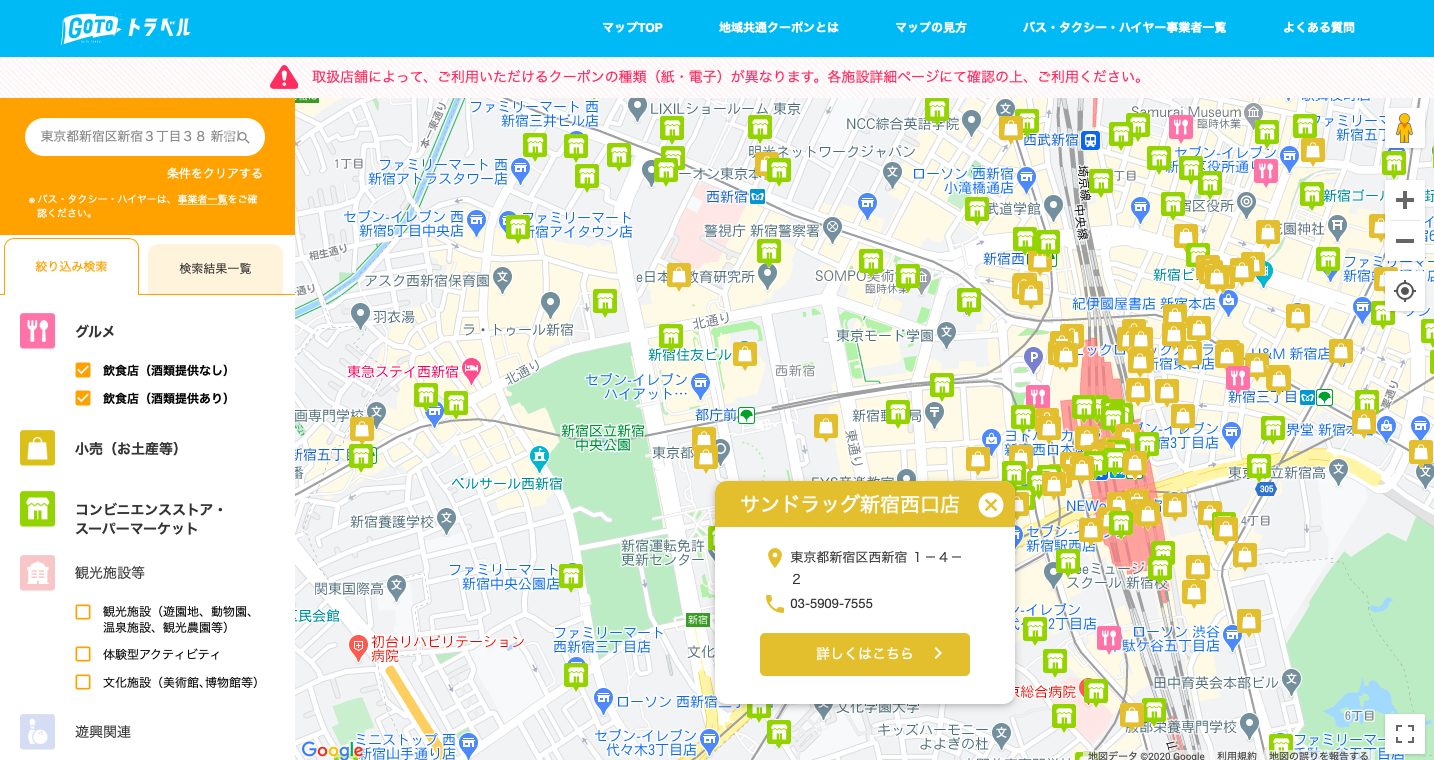1434x760 pixels.
Task: Check 観光施設（遊園地、動物園…） checkbox
Action: coord(83,612)
